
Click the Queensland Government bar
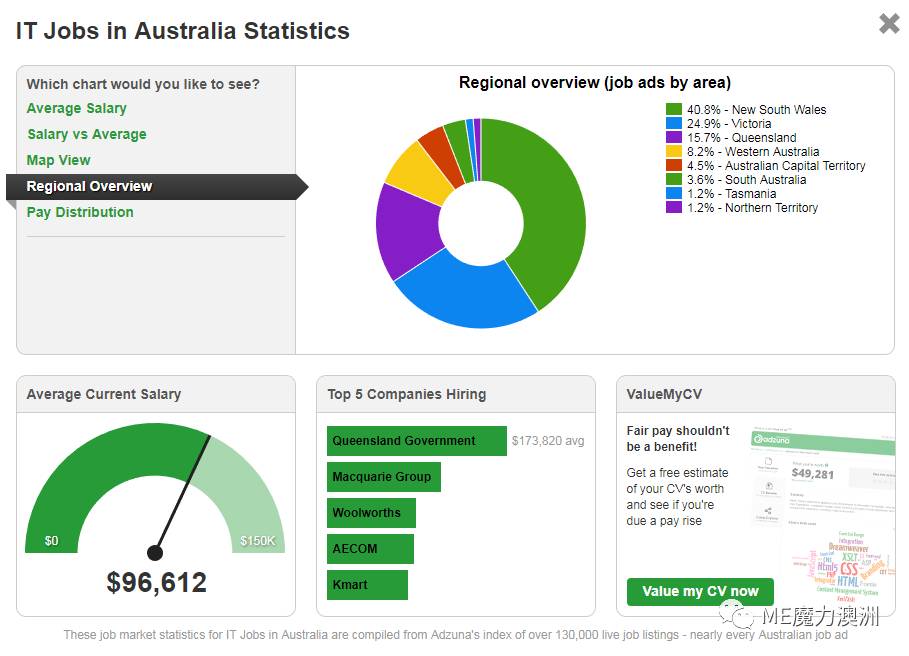coord(416,441)
